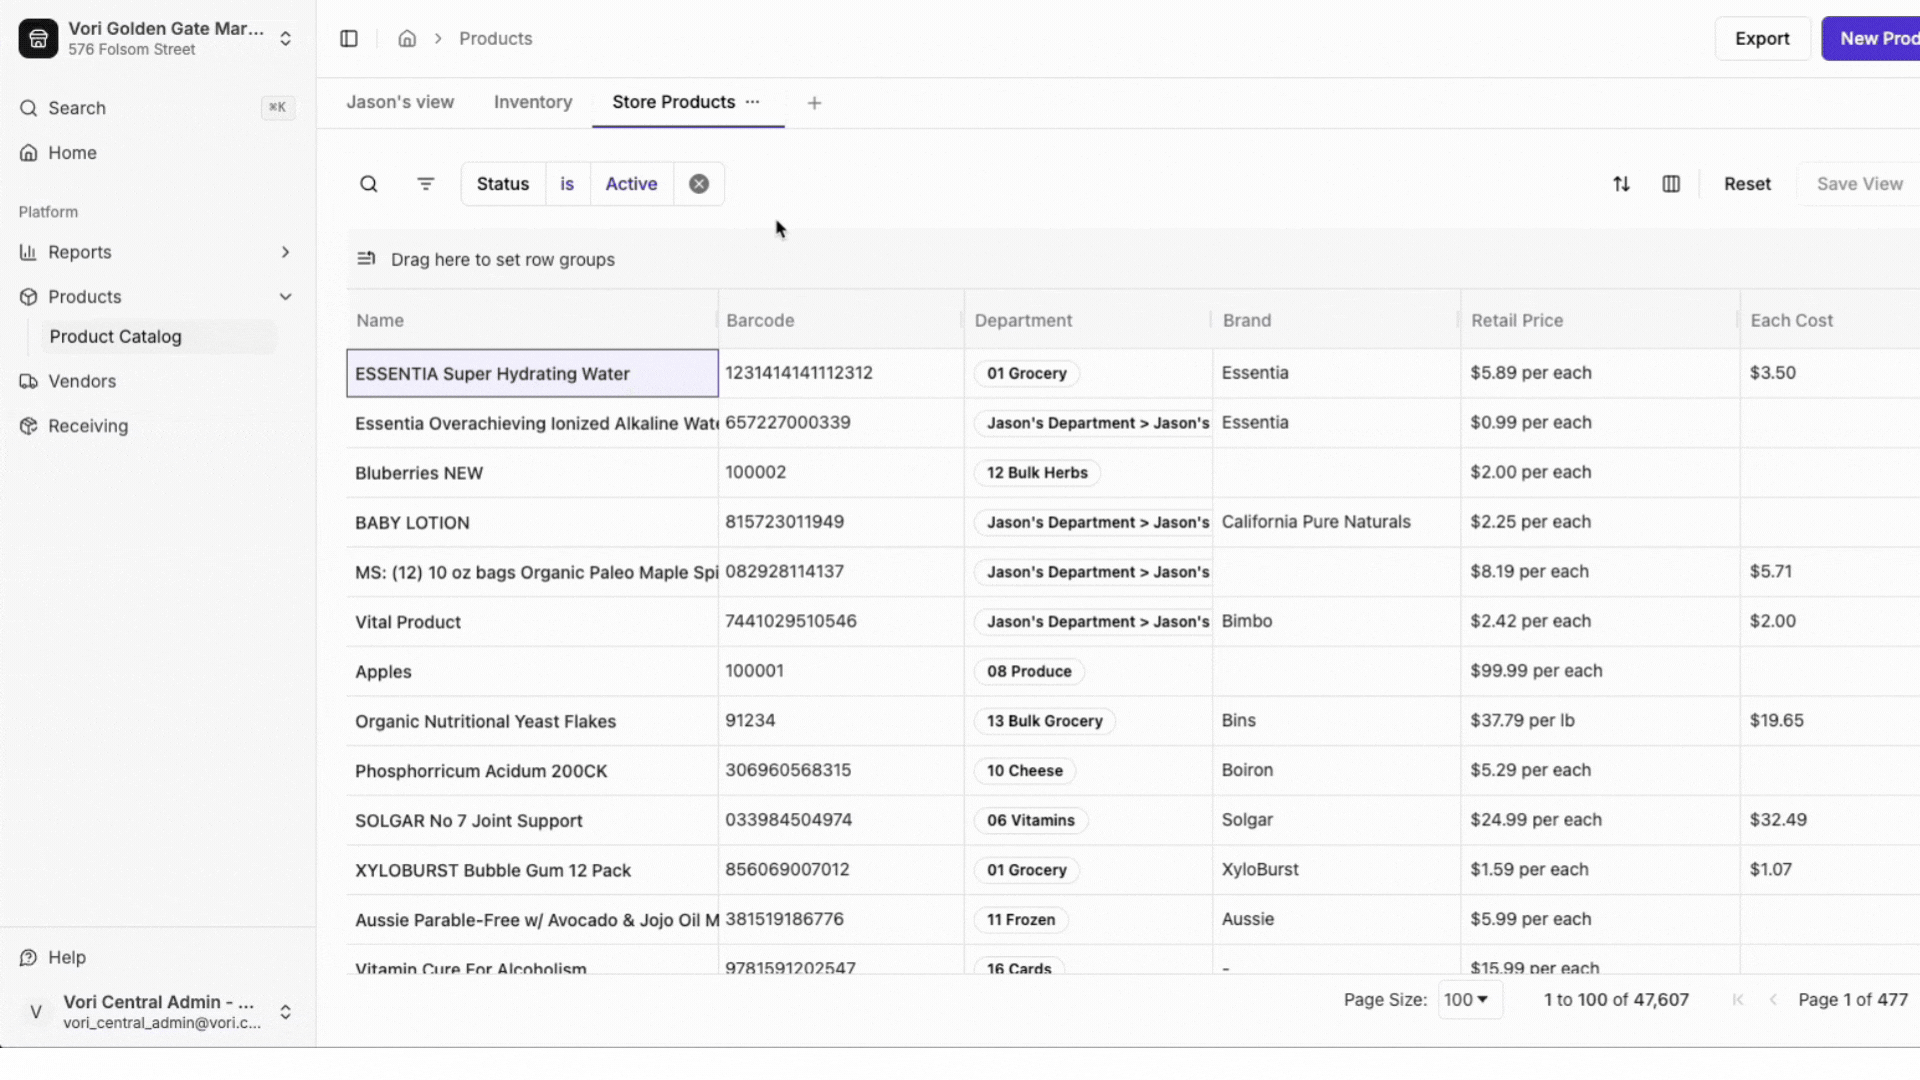Click the Export button

1762,38
